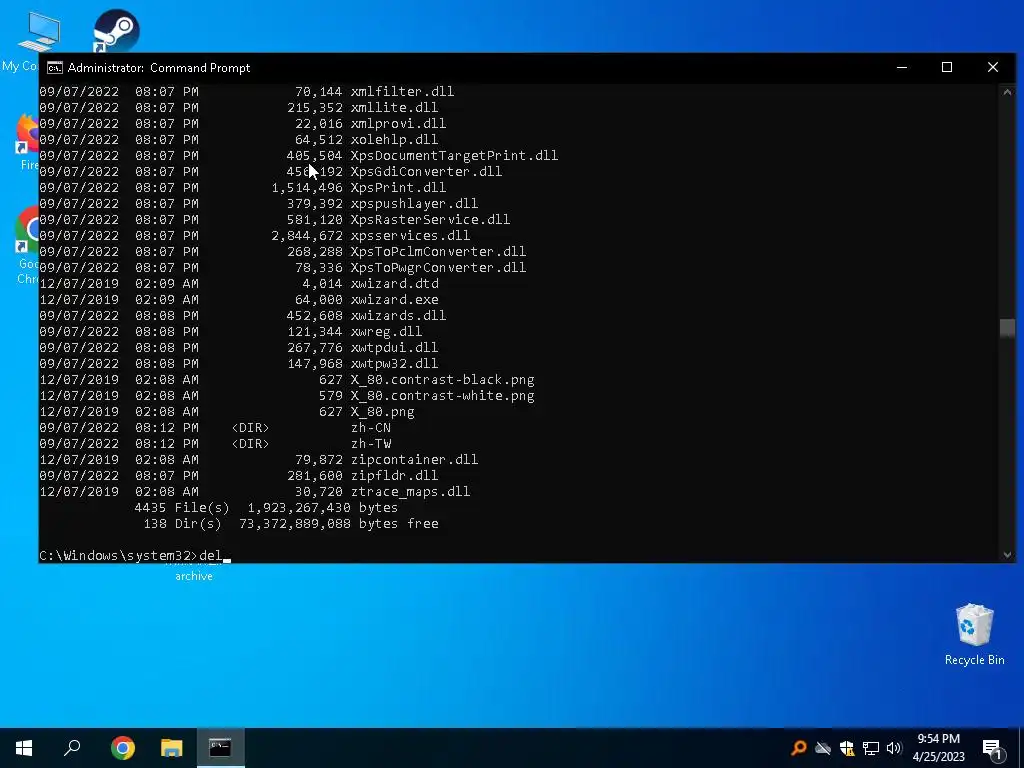Click the xpspushlayer.dll file name
The height and width of the screenshot is (768, 1024).
[414, 203]
